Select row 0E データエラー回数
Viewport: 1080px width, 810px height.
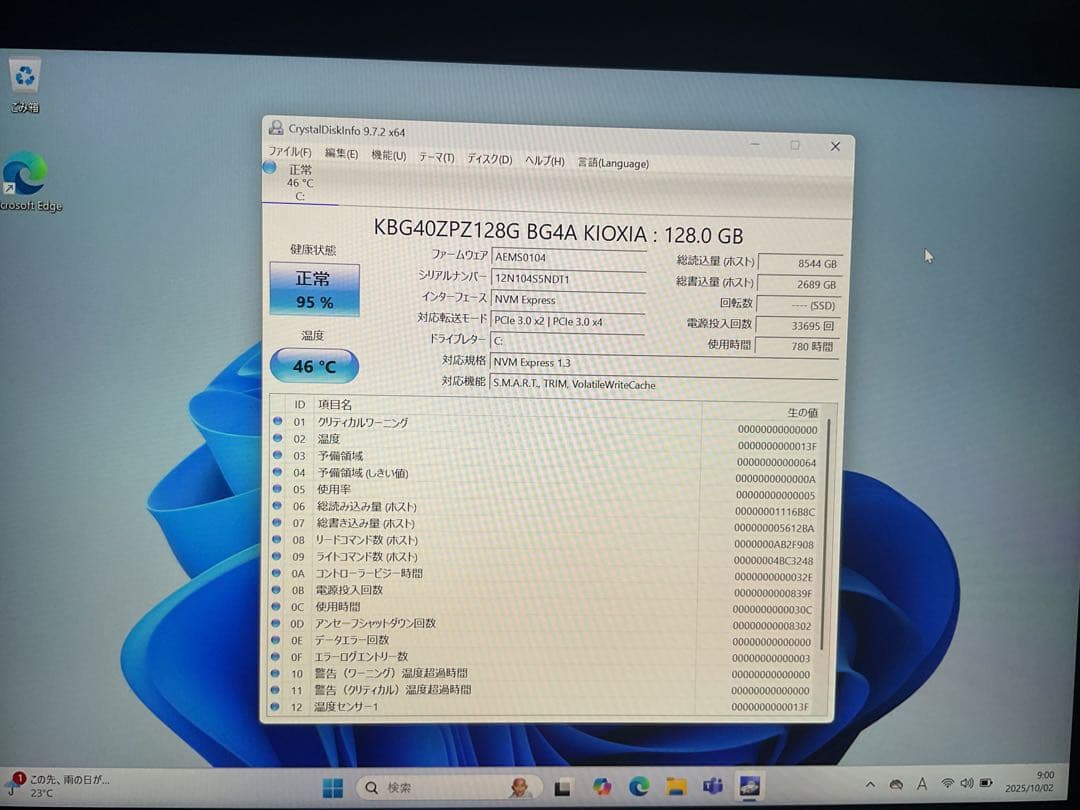point(543,641)
